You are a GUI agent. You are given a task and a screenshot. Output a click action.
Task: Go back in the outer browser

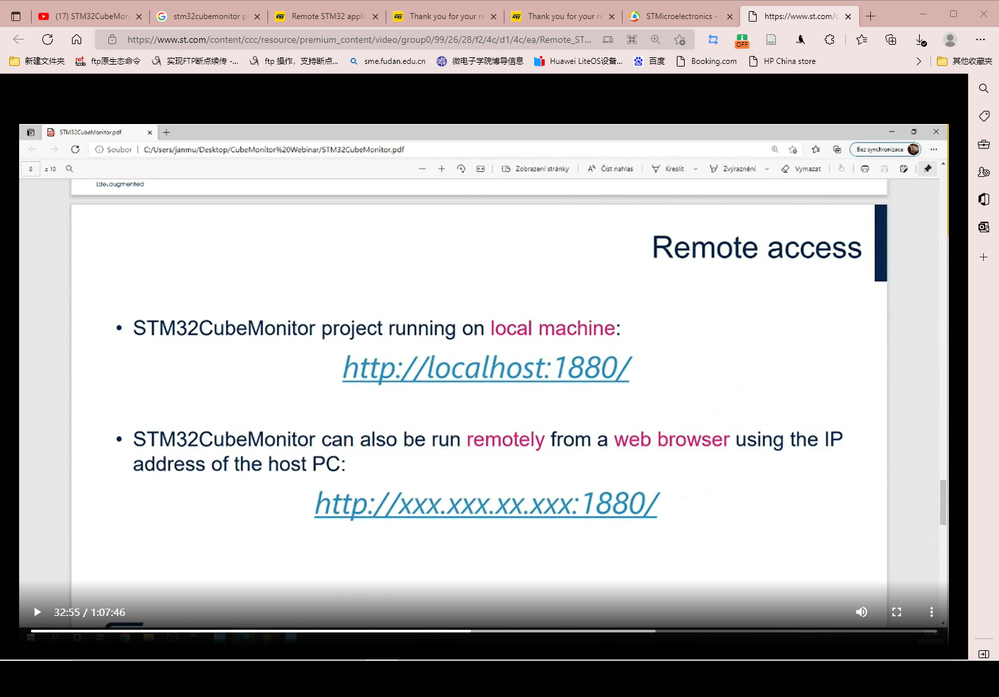[x=18, y=40]
